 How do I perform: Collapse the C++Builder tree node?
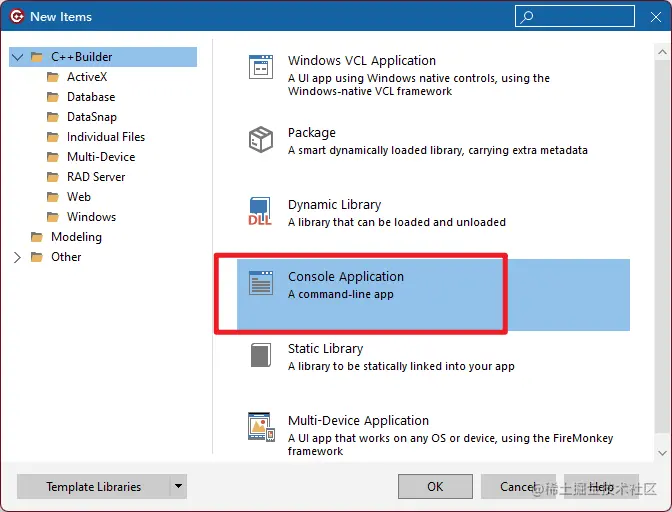pos(18,57)
